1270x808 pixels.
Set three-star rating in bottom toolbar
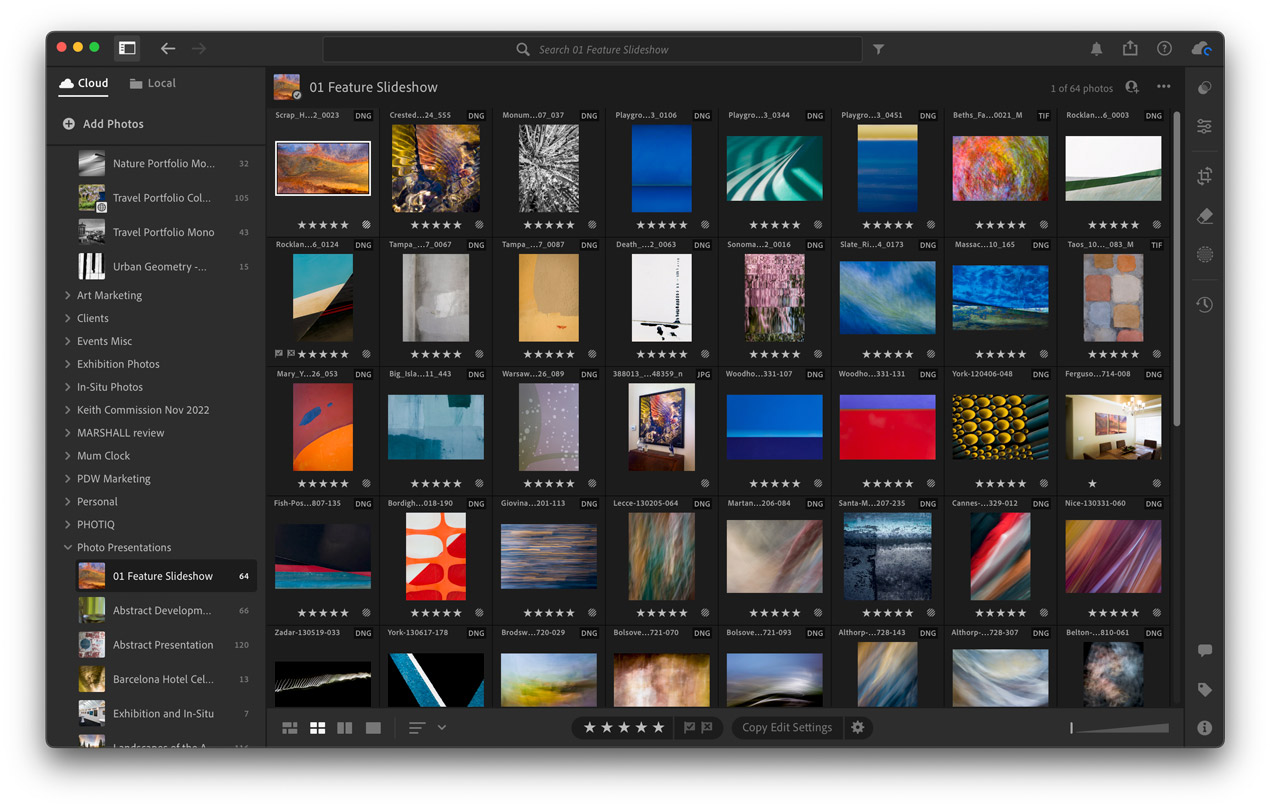click(624, 728)
